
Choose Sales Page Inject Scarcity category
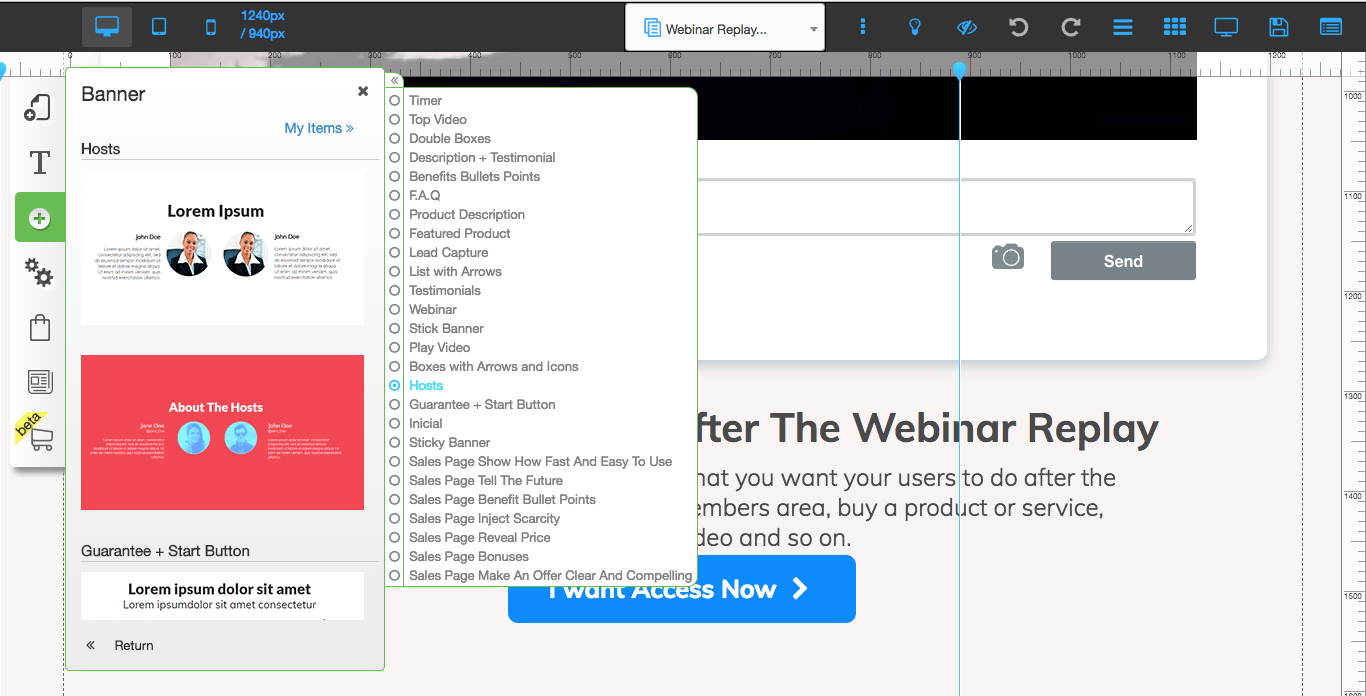pyautogui.click(x=485, y=518)
